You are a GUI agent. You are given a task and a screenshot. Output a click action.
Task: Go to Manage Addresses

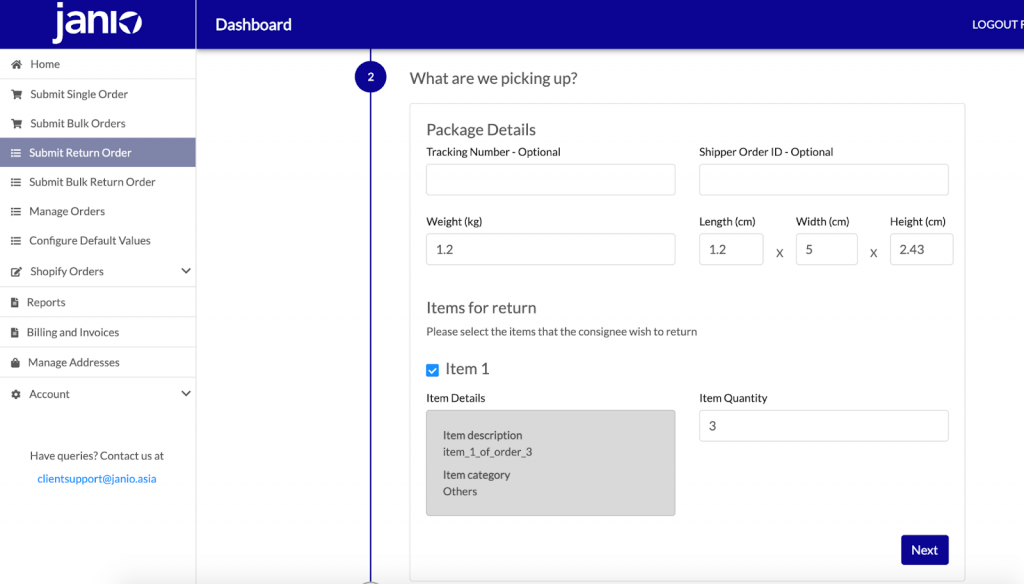pos(98,362)
